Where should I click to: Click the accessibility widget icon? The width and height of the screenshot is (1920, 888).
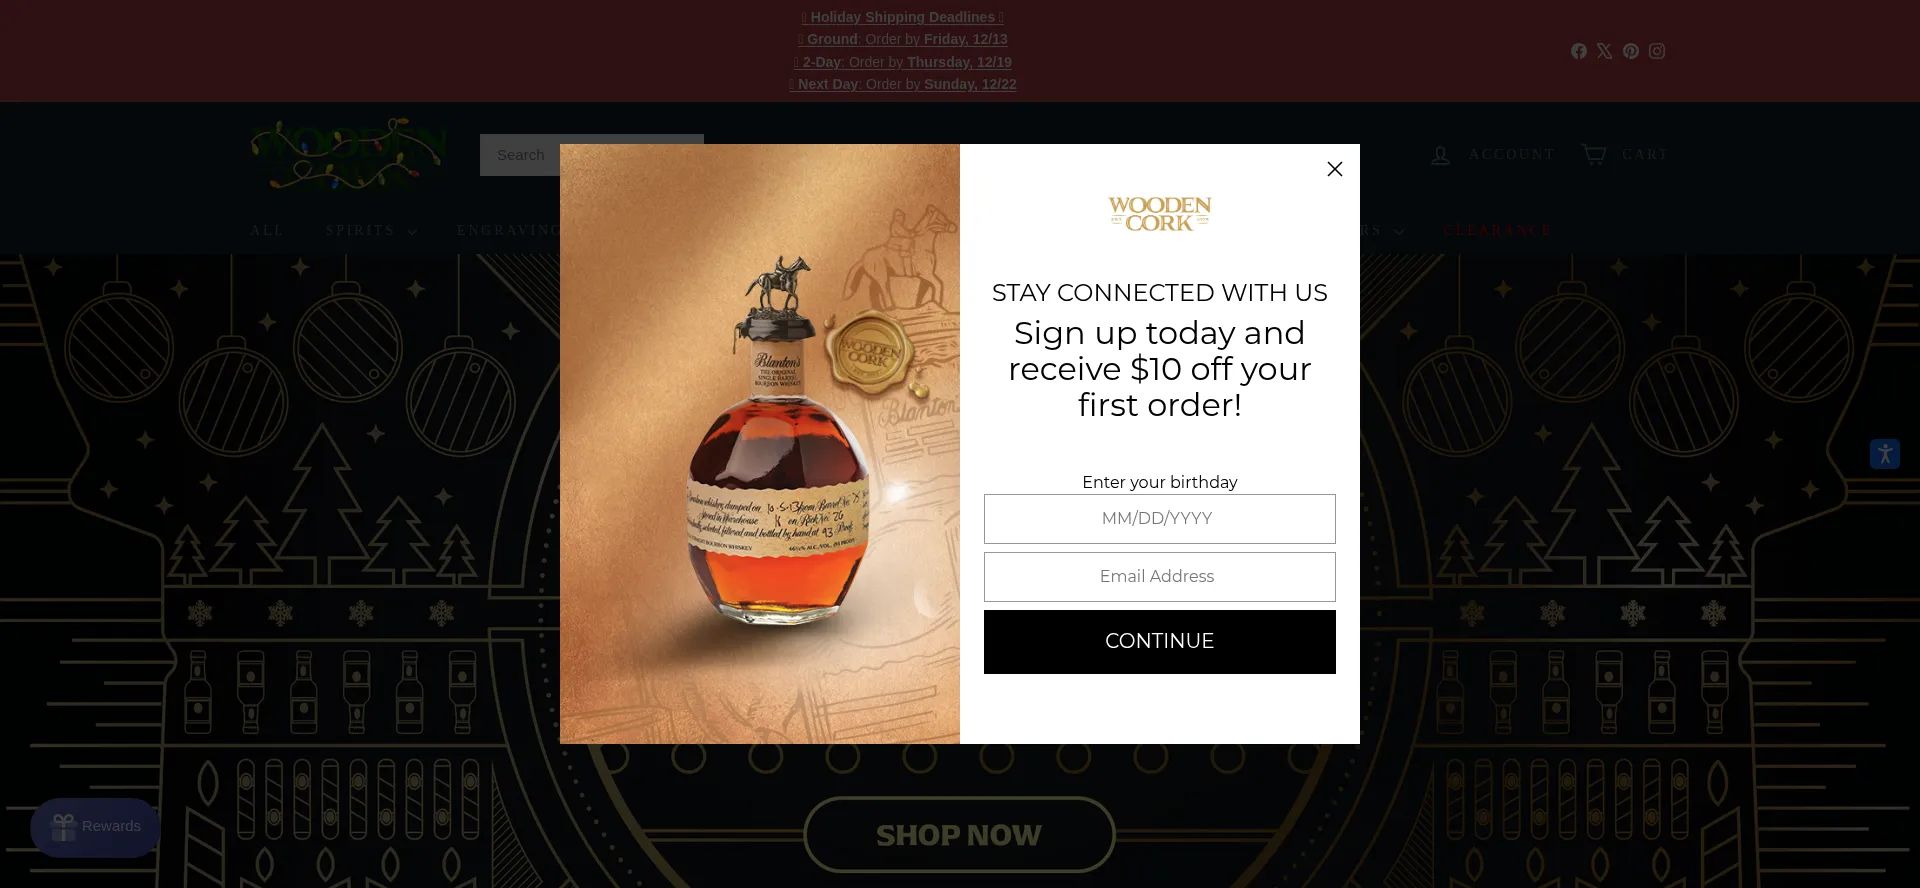pos(1885,454)
